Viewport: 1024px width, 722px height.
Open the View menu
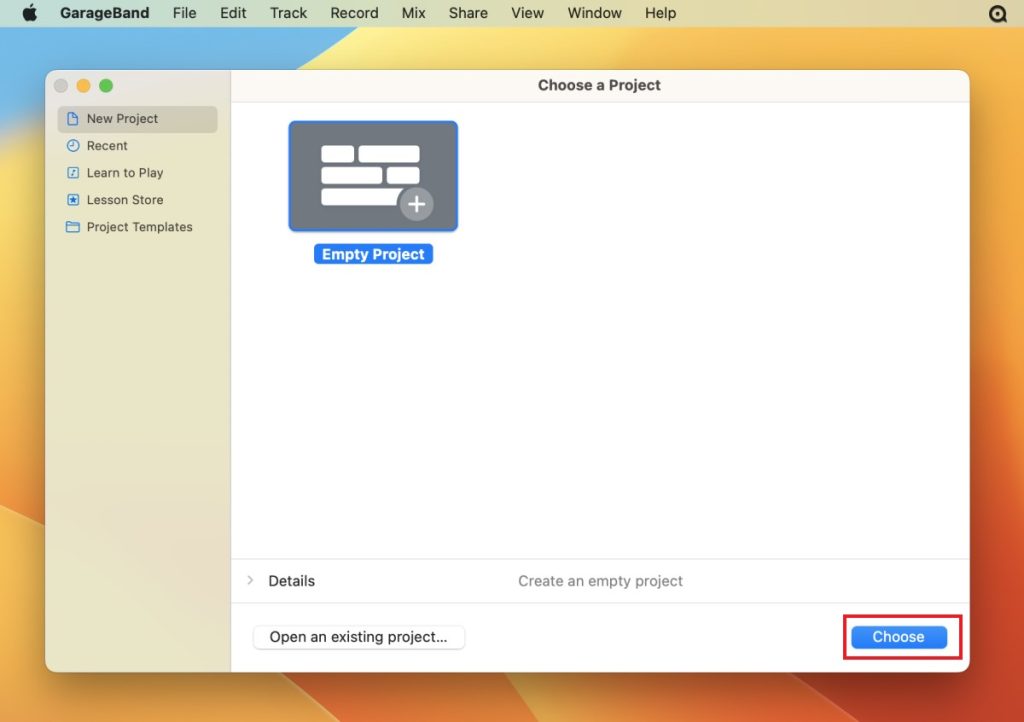coord(527,13)
